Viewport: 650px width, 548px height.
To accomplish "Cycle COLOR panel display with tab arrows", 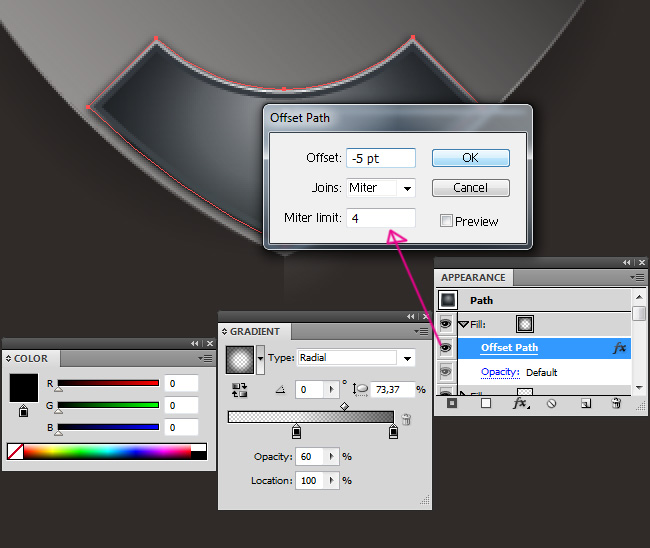I will [8, 359].
